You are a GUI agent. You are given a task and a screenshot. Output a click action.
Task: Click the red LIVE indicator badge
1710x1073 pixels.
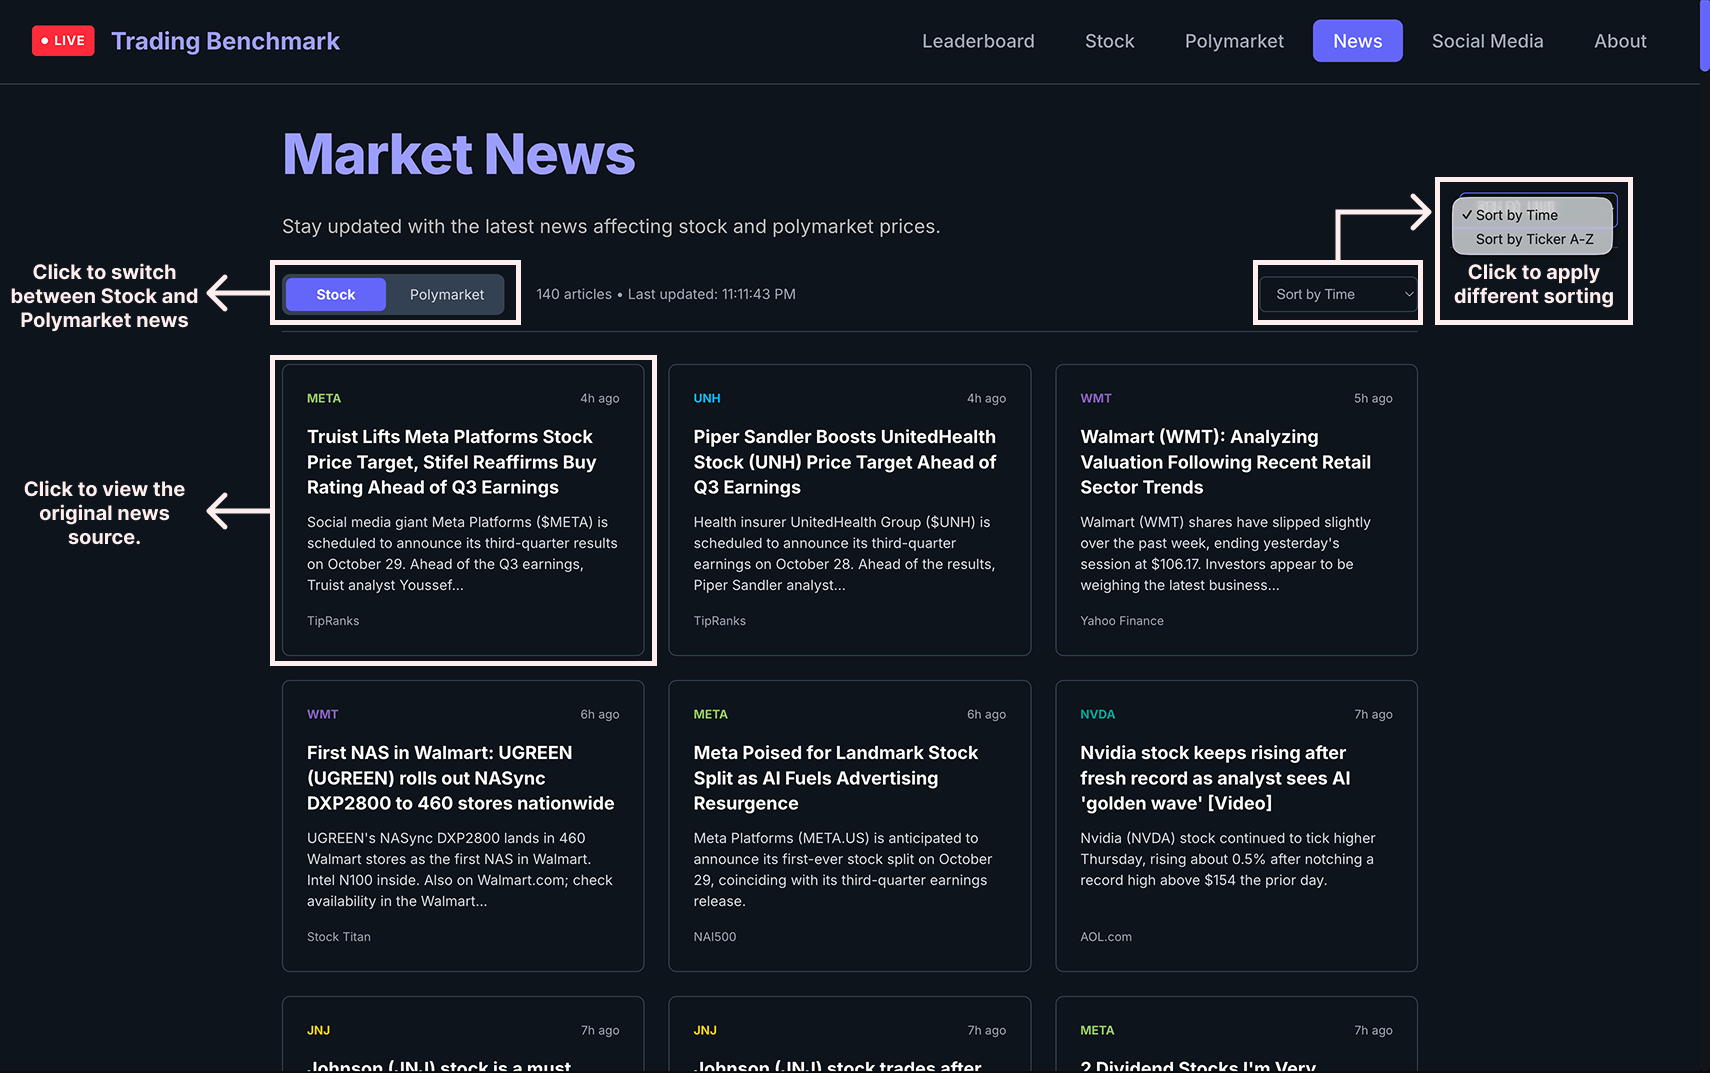coord(63,41)
